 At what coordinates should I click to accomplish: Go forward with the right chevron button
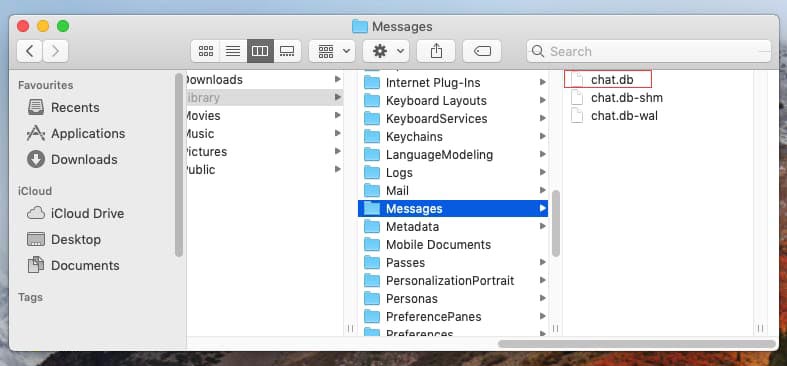(x=55, y=51)
